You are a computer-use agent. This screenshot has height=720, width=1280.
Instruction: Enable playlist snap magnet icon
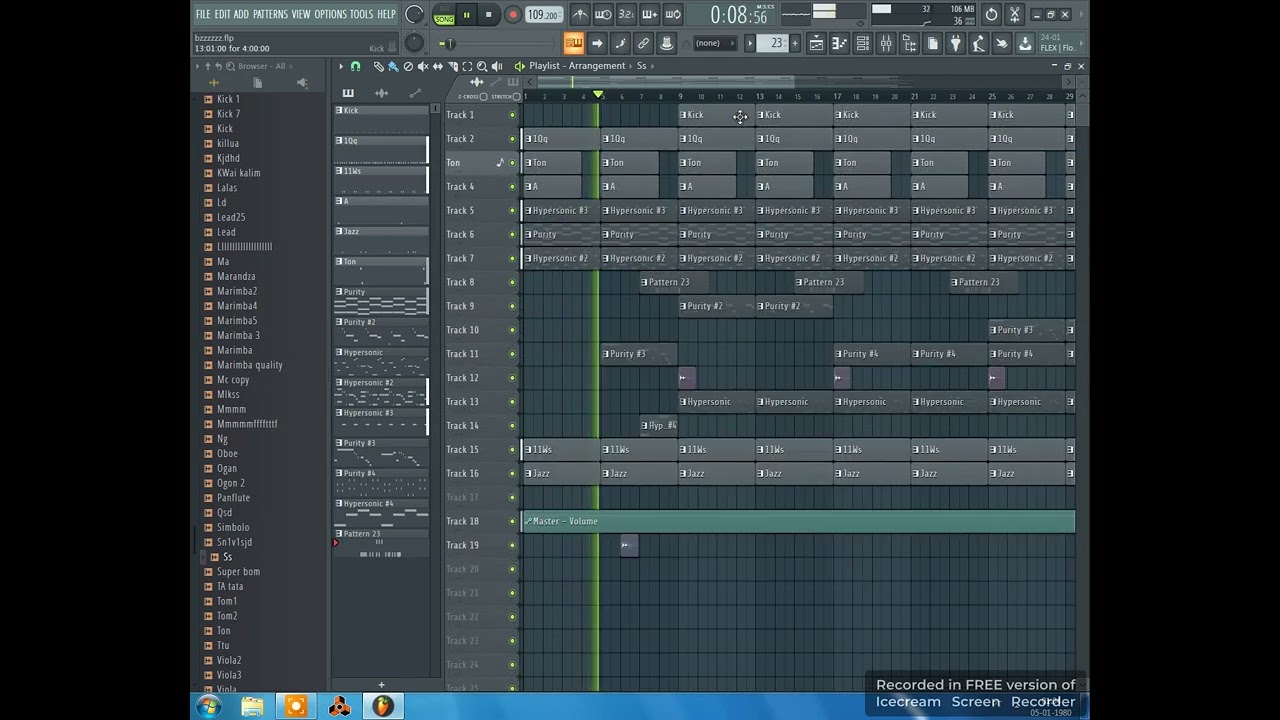click(x=356, y=66)
